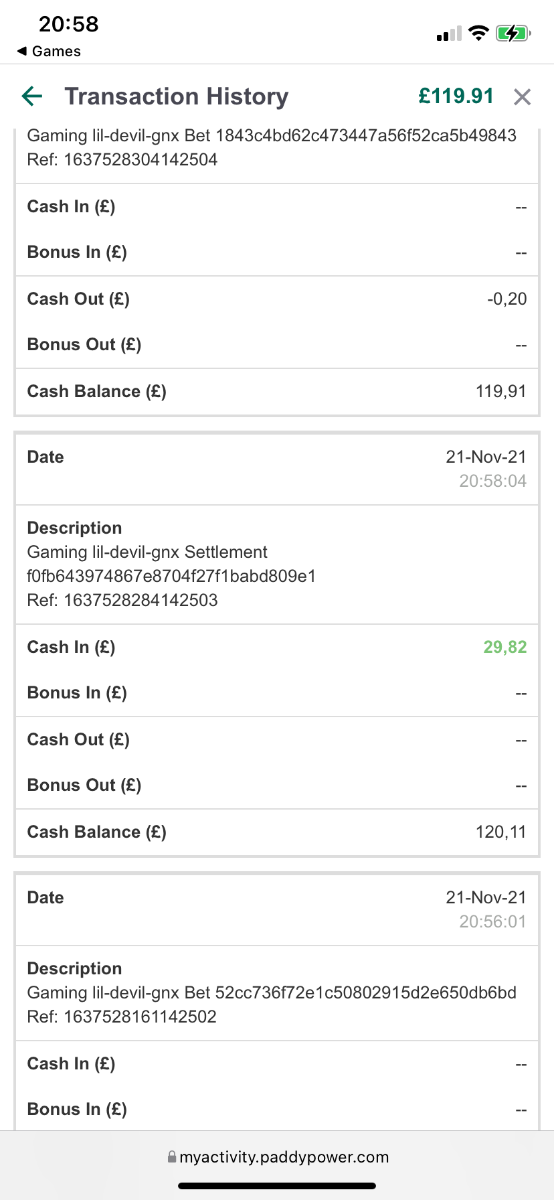Tap the 119,91 Cash Balance value
Viewport: 554px width, 1200px height.
501,391
